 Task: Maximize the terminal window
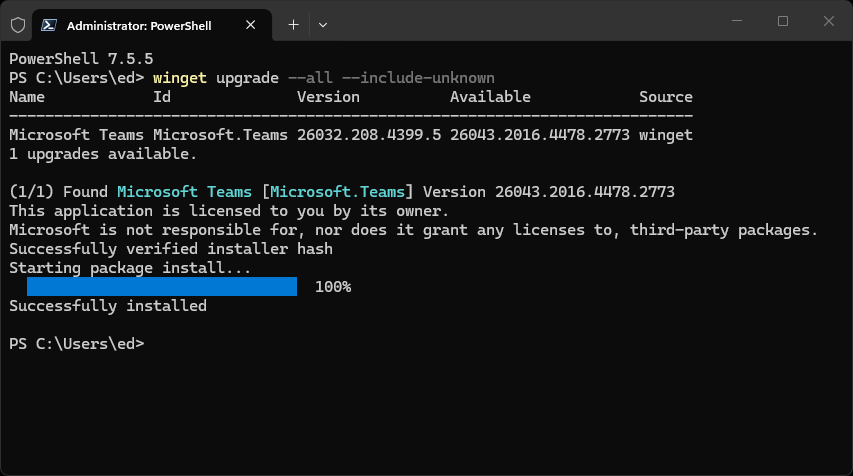click(x=783, y=21)
